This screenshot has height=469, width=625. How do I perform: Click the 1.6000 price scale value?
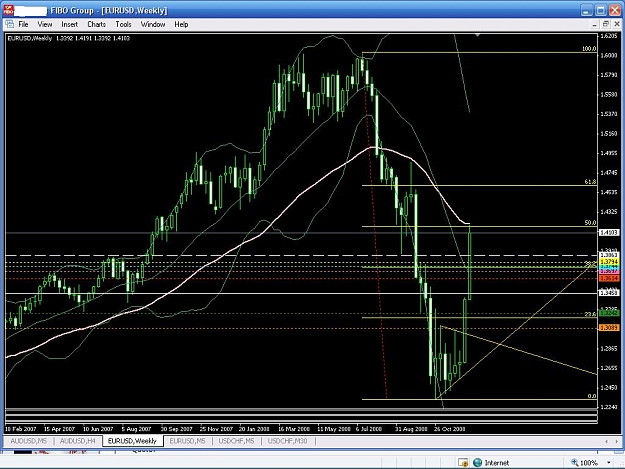[609, 55]
